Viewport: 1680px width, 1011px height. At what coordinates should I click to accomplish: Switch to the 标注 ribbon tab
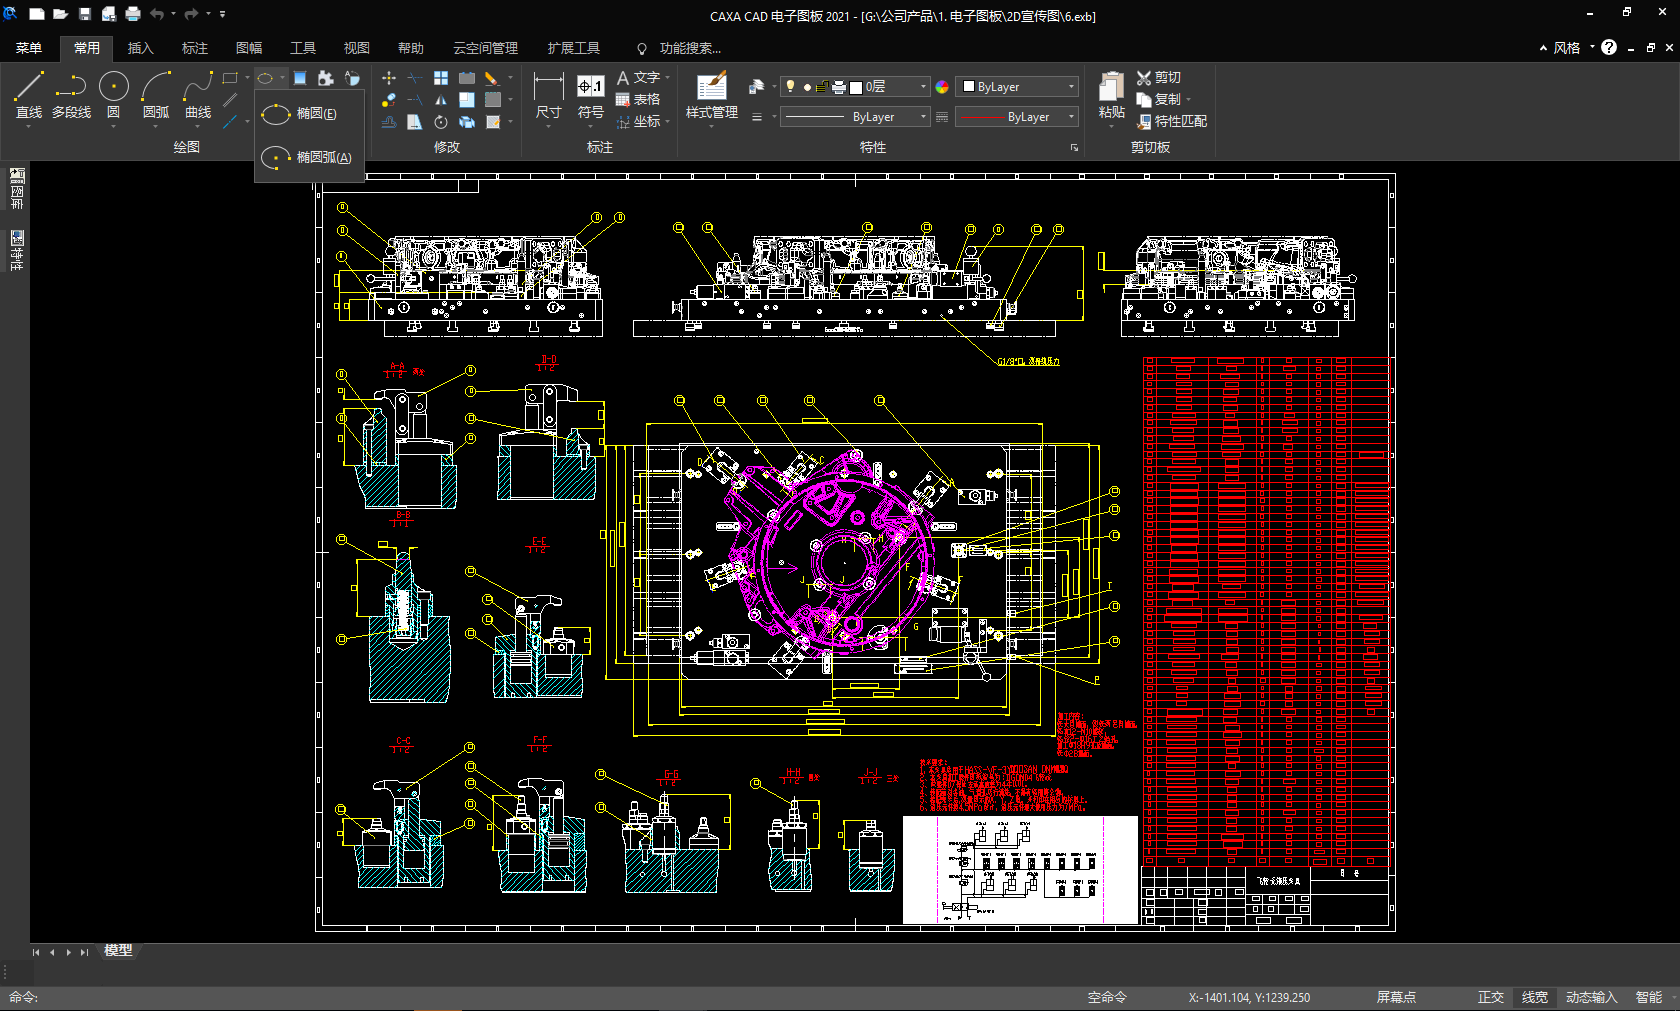(x=194, y=48)
